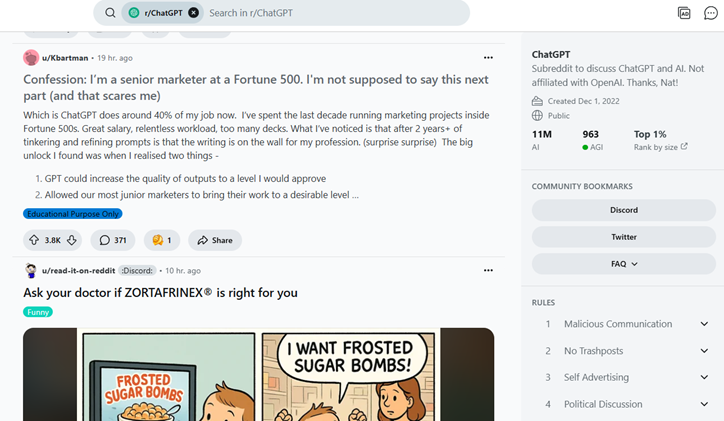The width and height of the screenshot is (724, 421).
Task: Focus the Search in r/ChatGPT field
Action: click(336, 13)
